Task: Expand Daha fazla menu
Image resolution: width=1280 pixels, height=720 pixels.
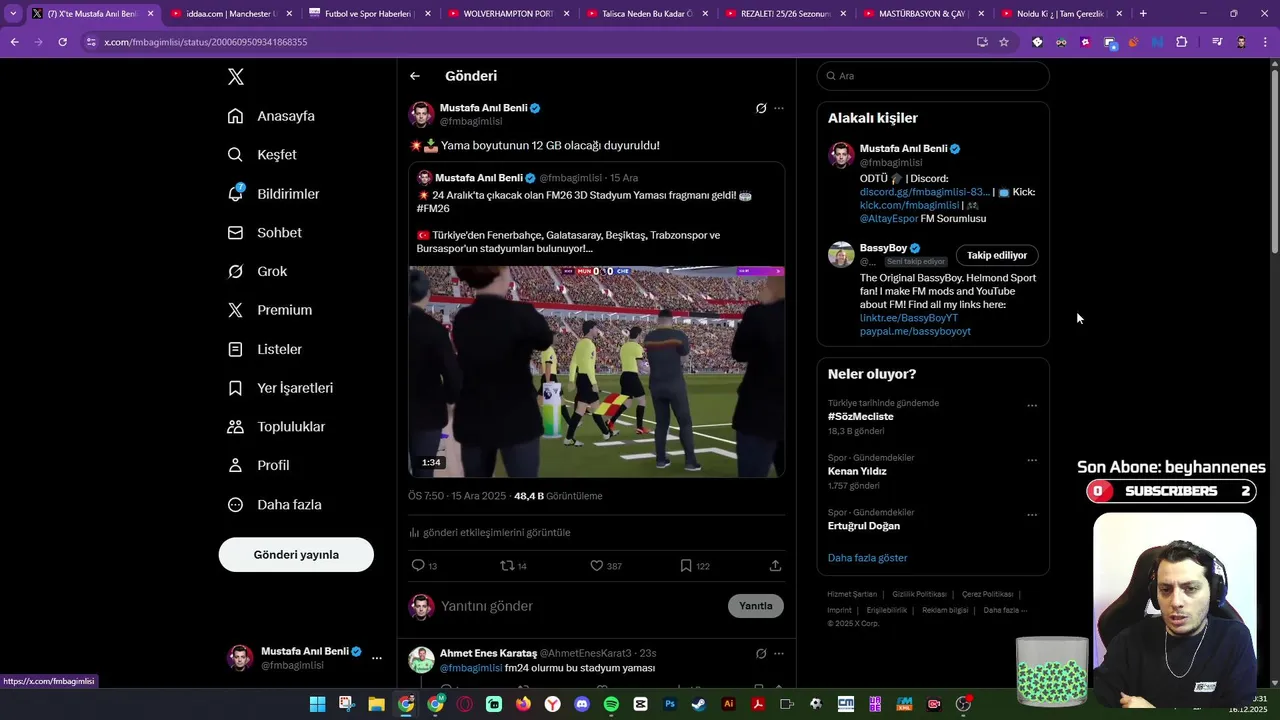Action: click(x=274, y=505)
